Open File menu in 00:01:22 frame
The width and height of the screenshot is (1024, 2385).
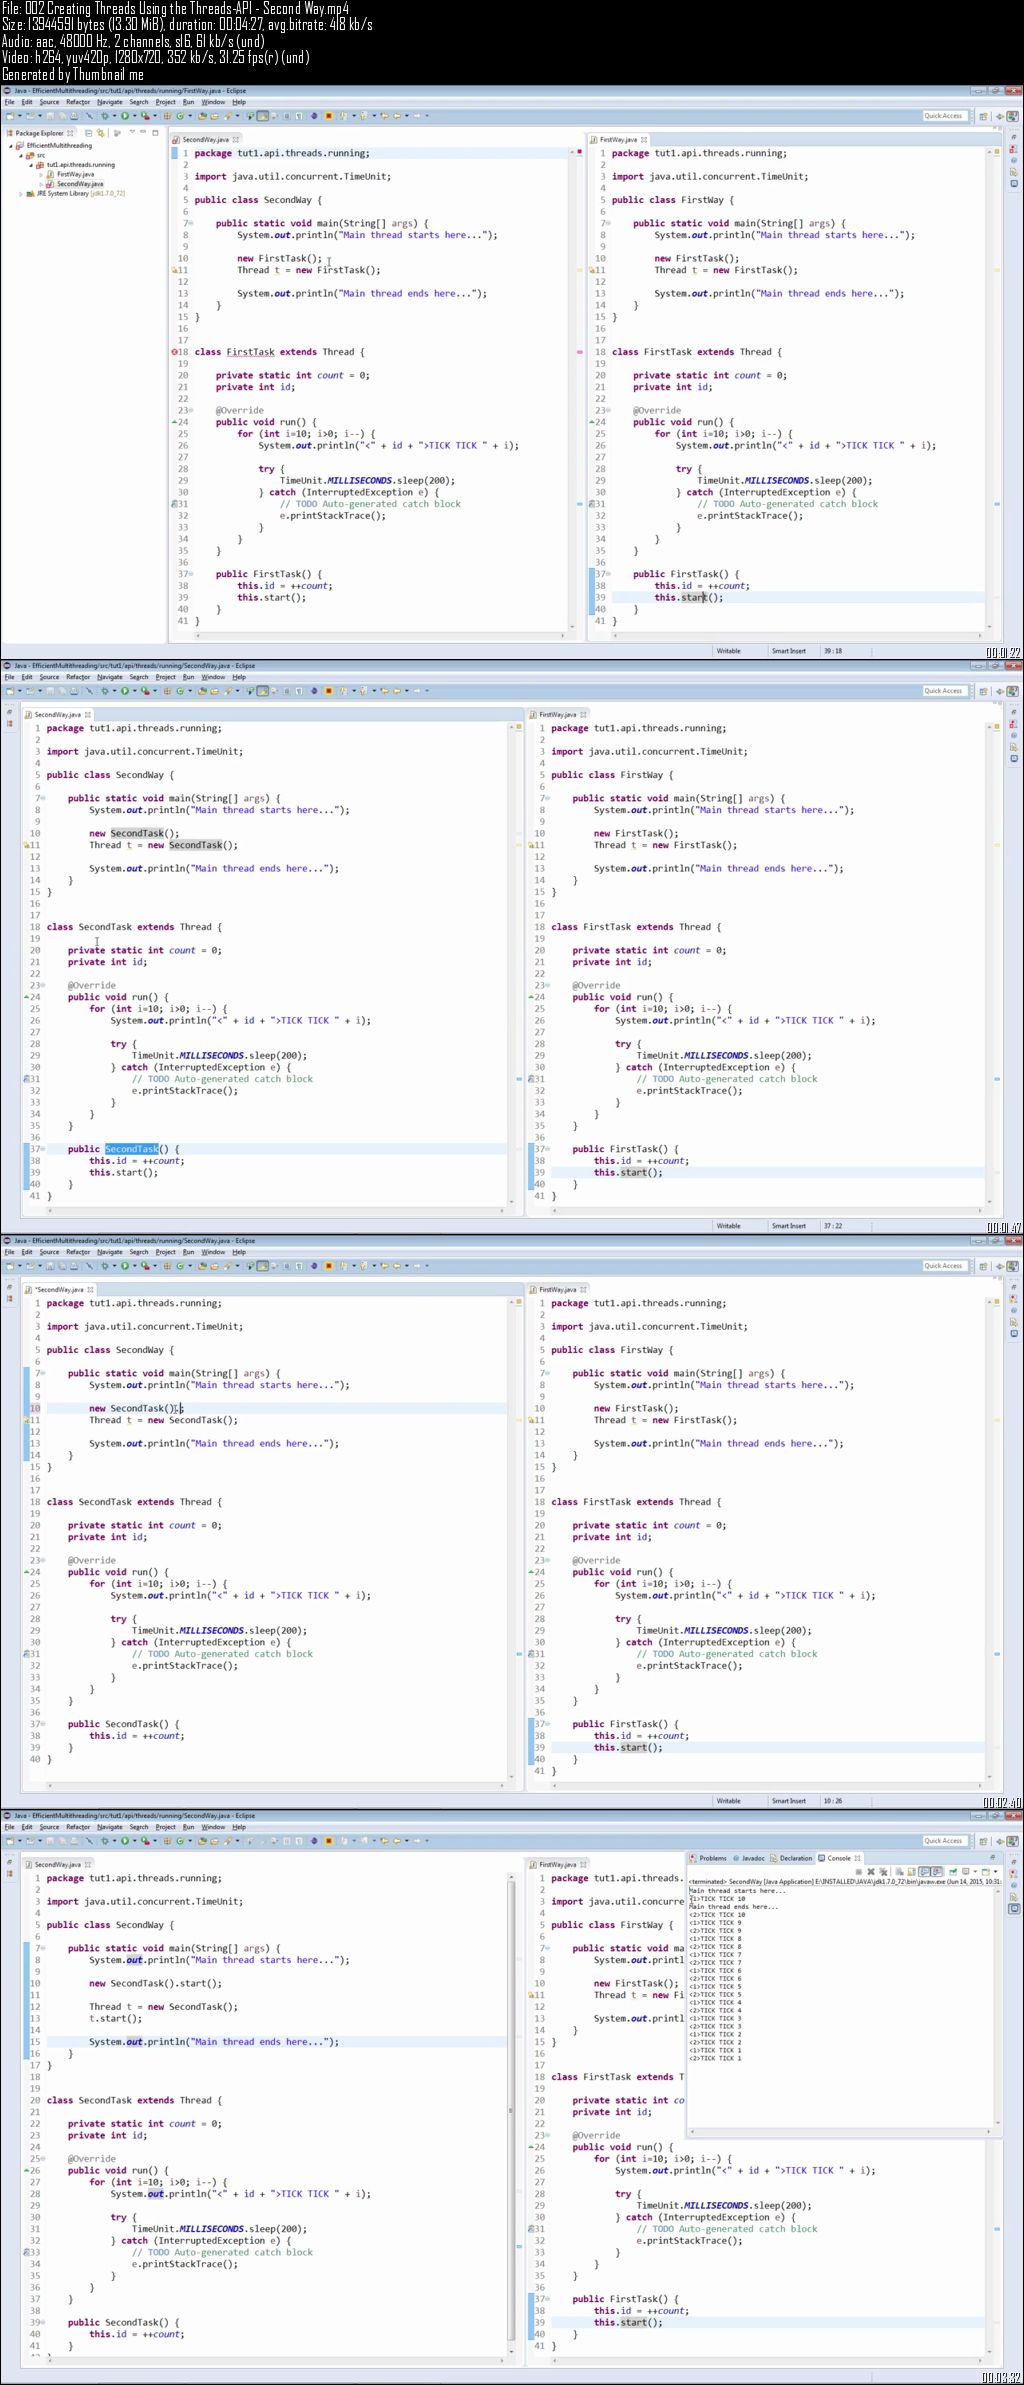9,102
